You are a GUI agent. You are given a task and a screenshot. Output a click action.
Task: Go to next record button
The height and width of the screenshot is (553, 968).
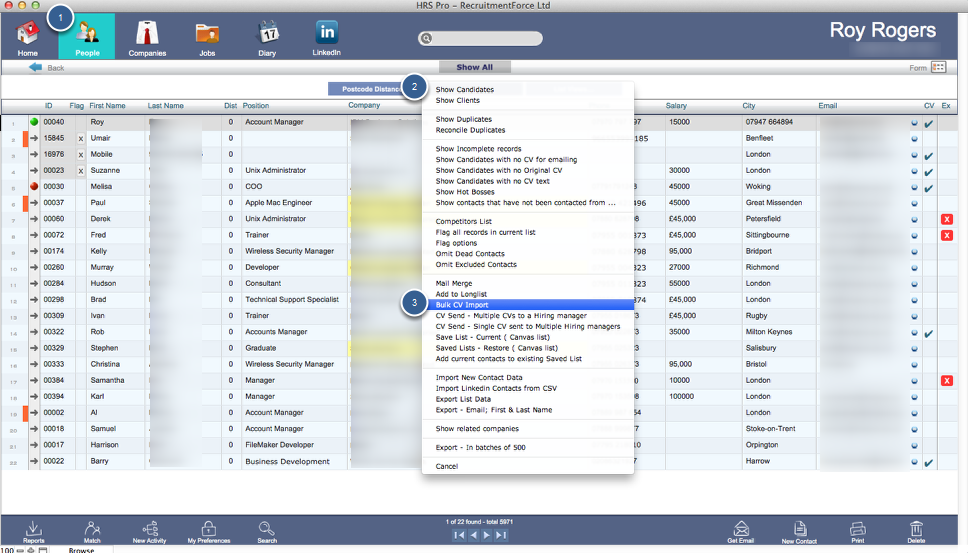486,535
